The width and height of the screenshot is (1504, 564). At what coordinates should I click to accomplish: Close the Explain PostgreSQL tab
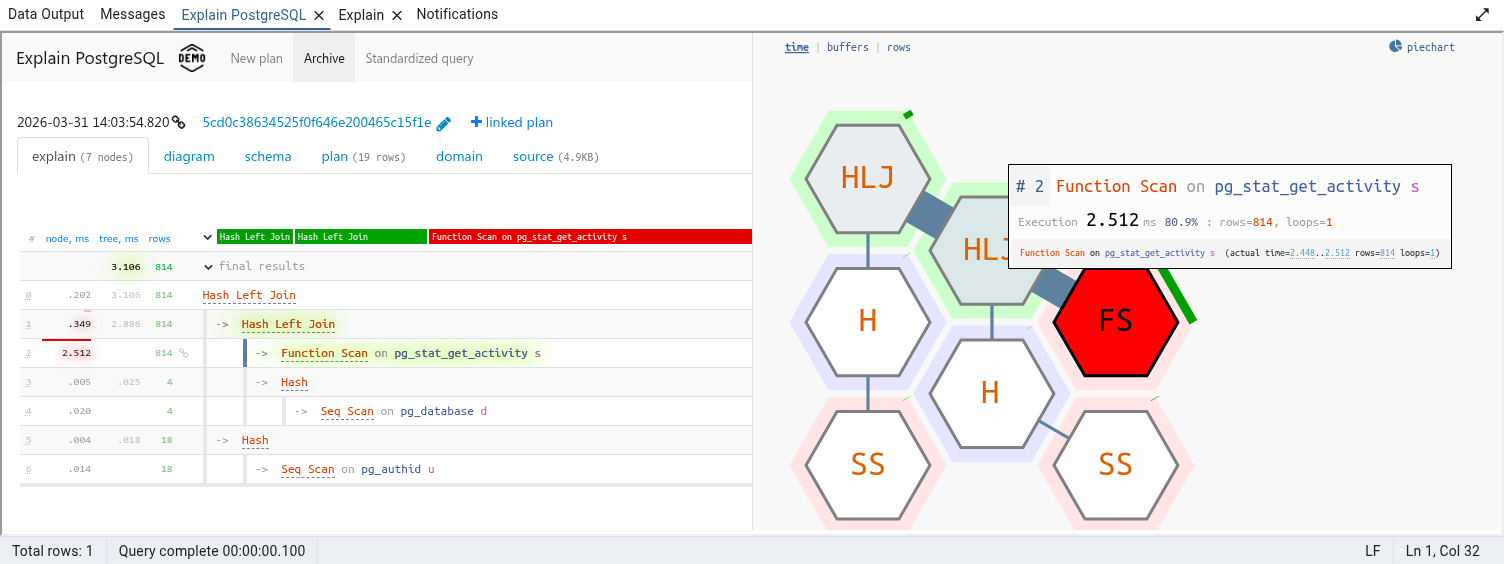pos(318,15)
